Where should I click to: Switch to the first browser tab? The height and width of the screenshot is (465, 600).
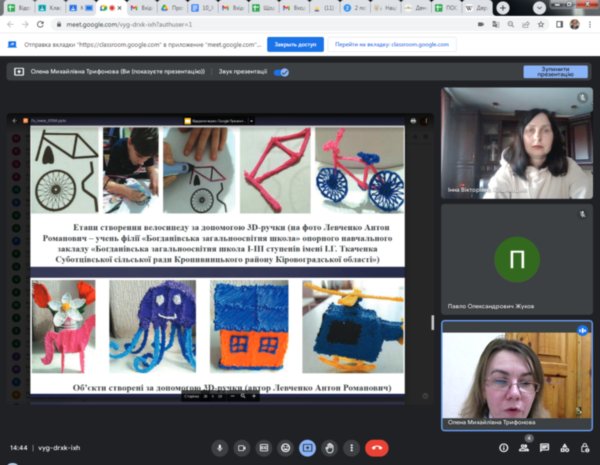click(14, 7)
